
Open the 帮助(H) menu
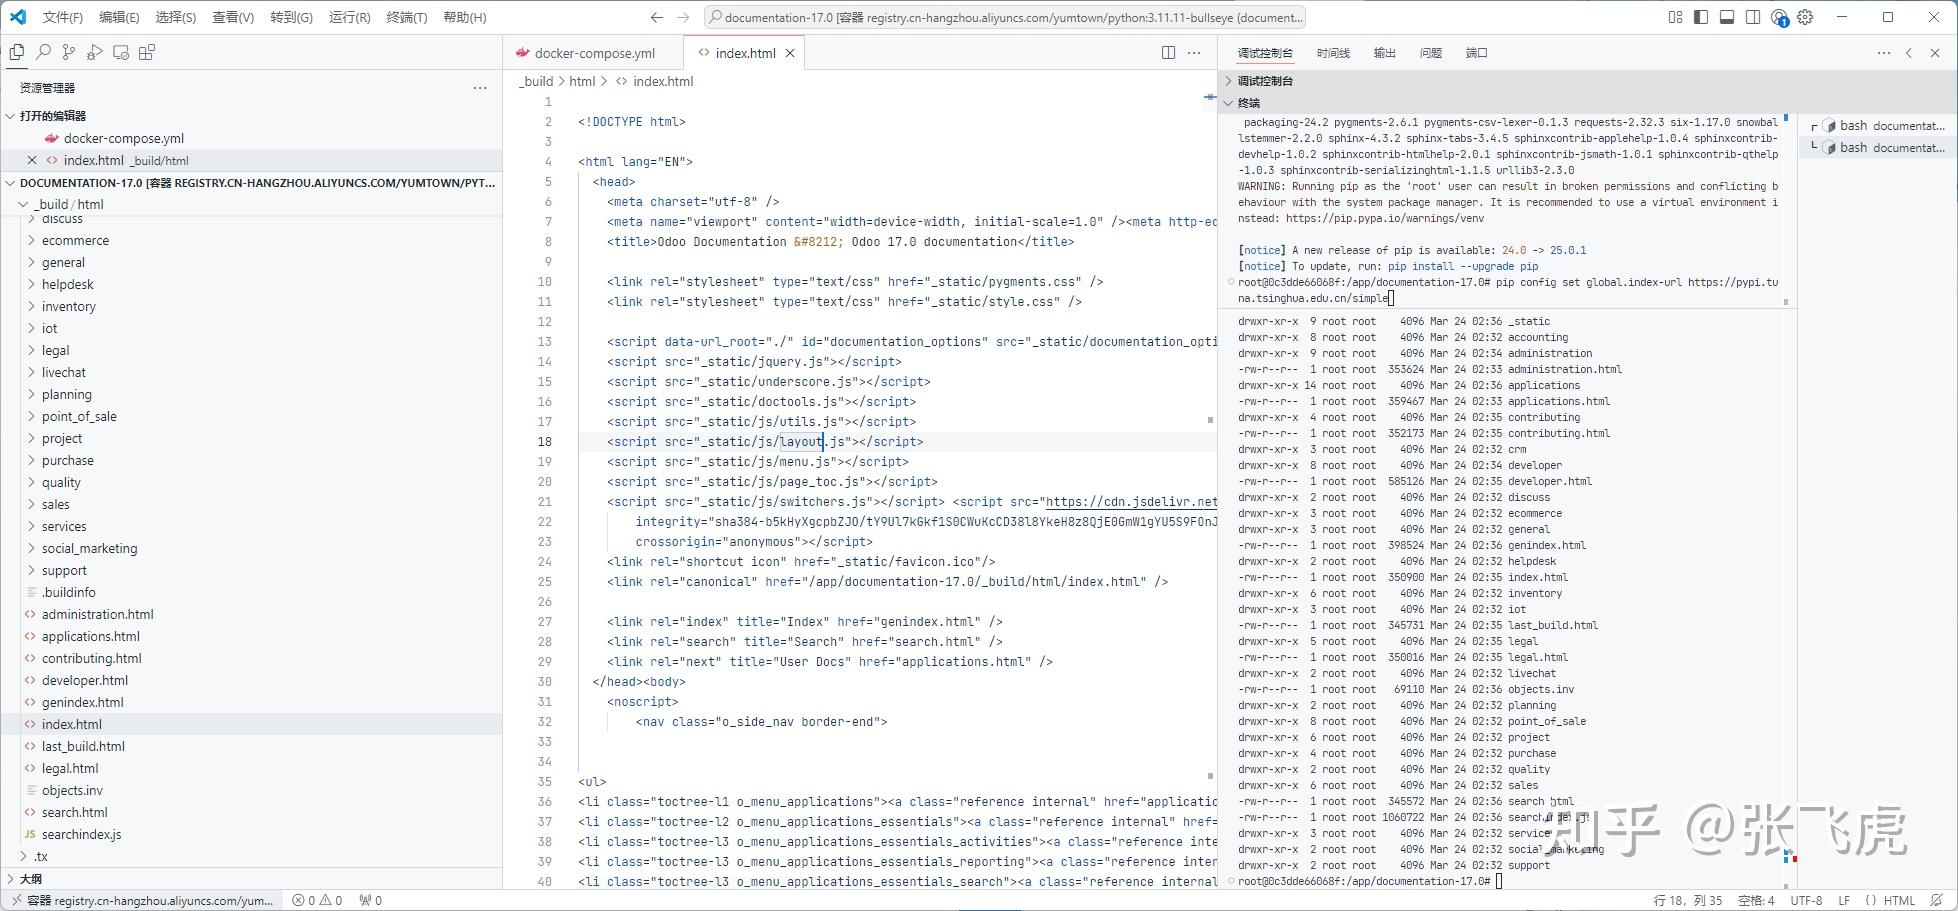[x=464, y=17]
